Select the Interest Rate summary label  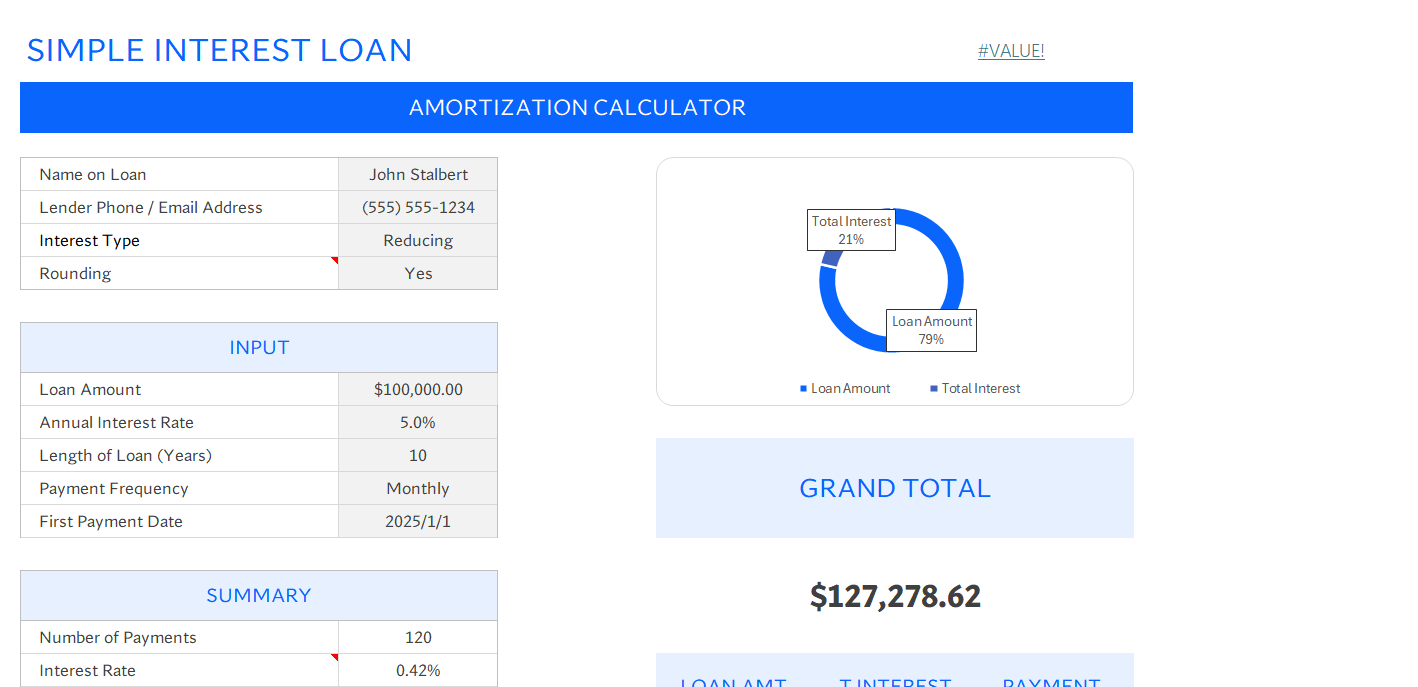click(x=179, y=670)
